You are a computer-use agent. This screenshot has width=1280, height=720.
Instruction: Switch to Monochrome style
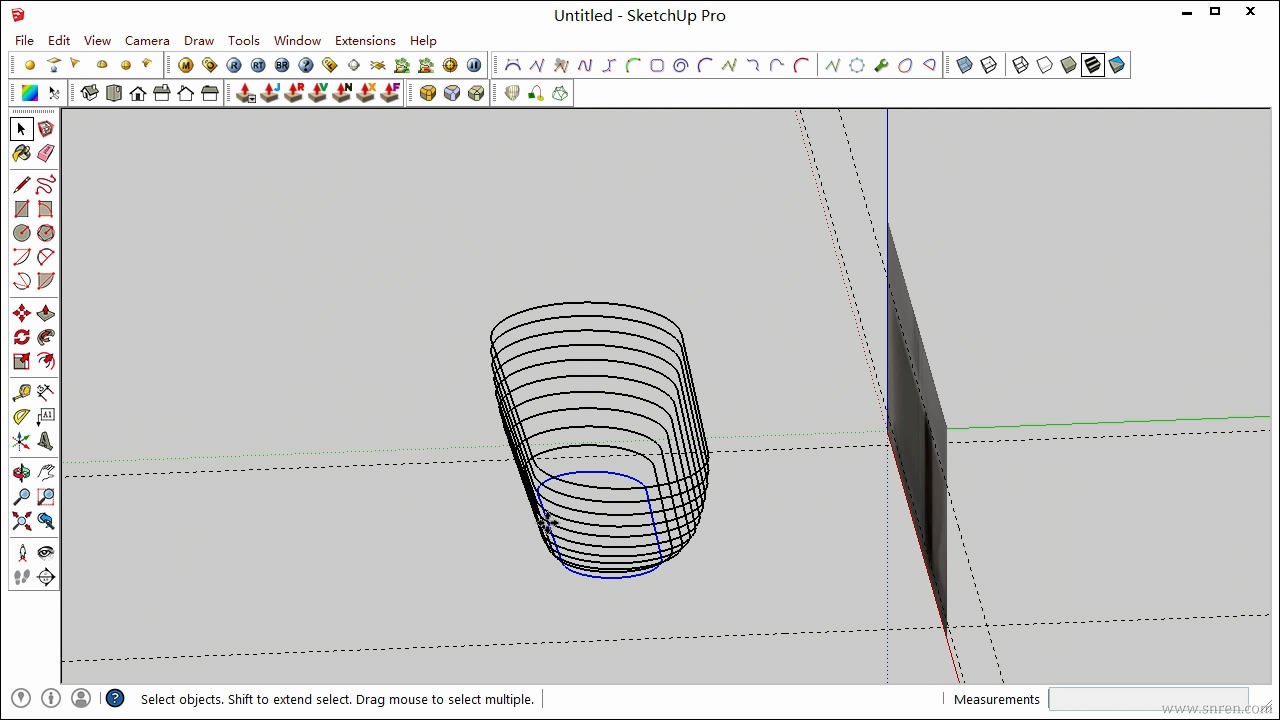point(1117,65)
